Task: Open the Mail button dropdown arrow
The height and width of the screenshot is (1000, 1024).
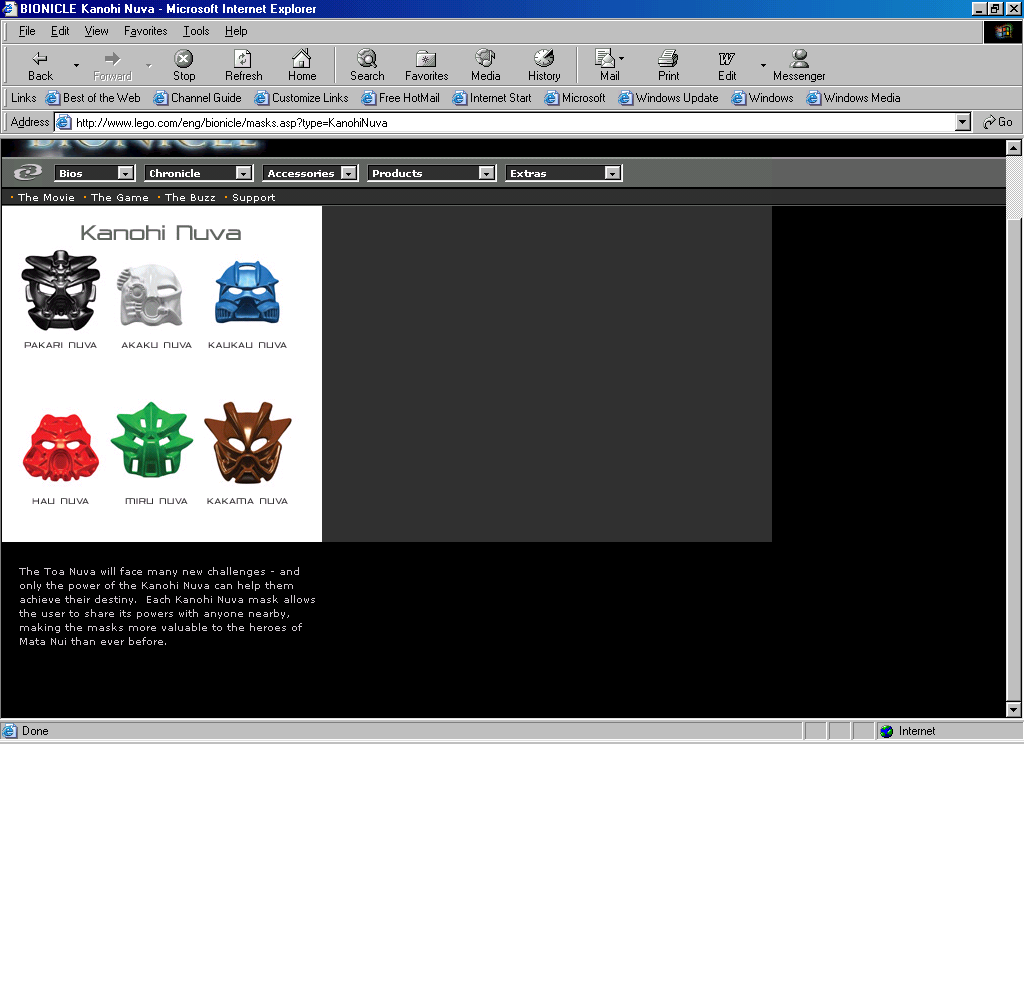Action: (622, 58)
